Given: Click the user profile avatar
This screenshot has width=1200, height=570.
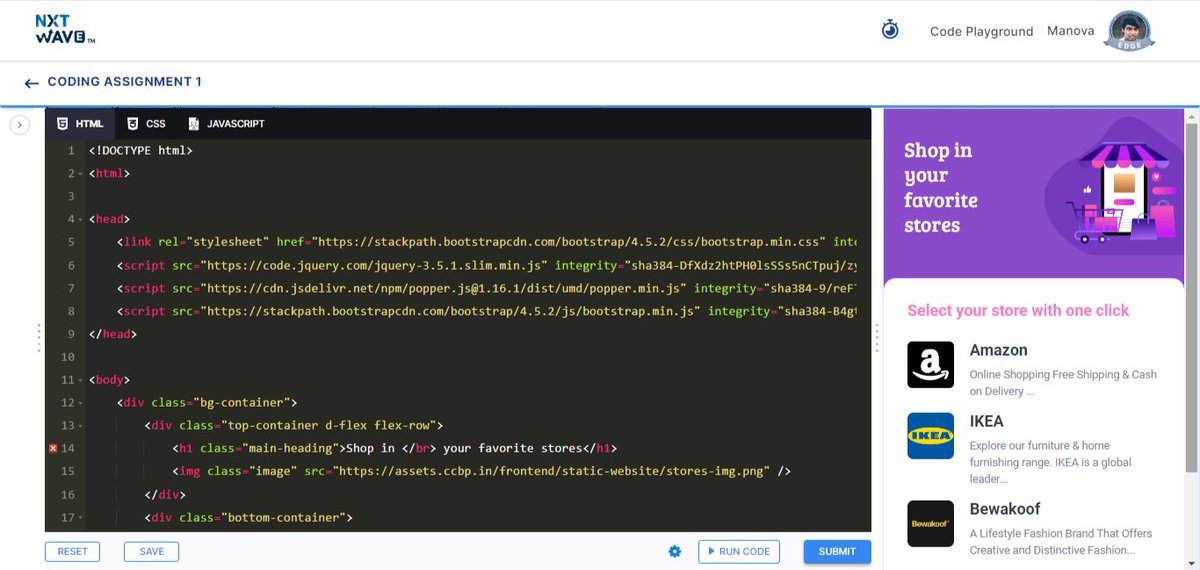Looking at the screenshot, I should coord(1131,30).
